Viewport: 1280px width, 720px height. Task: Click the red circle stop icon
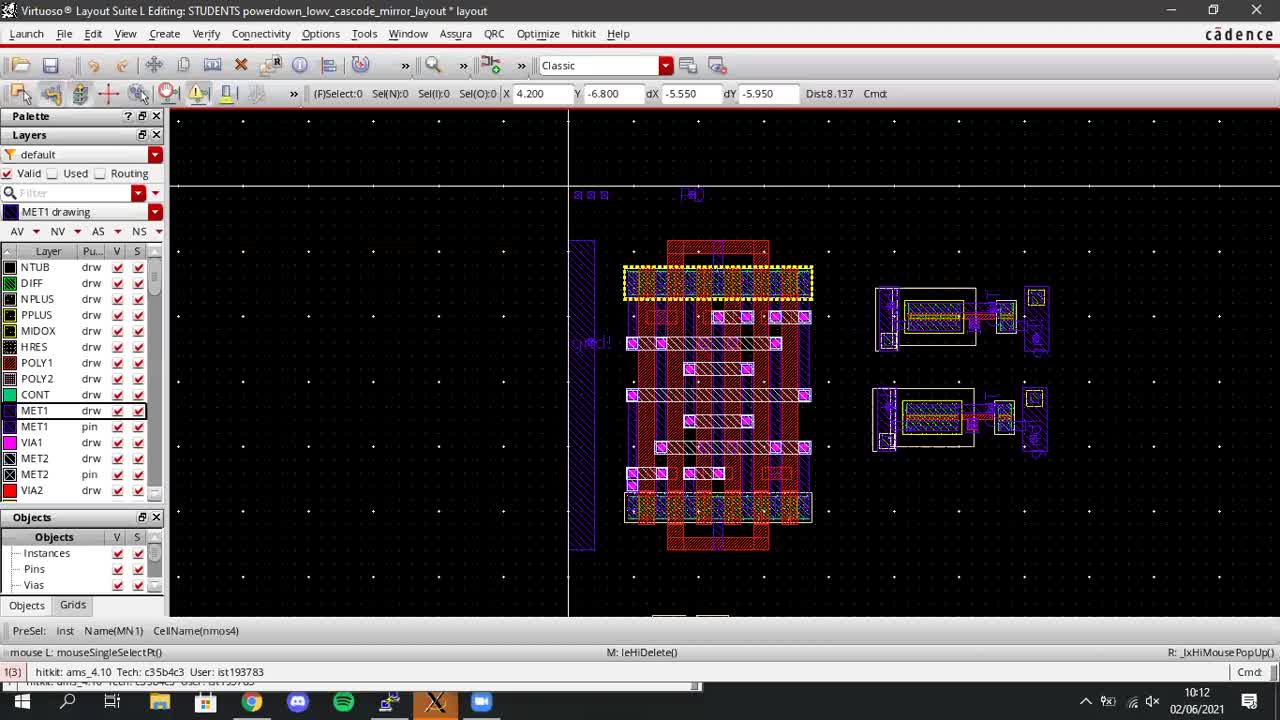(x=168, y=93)
